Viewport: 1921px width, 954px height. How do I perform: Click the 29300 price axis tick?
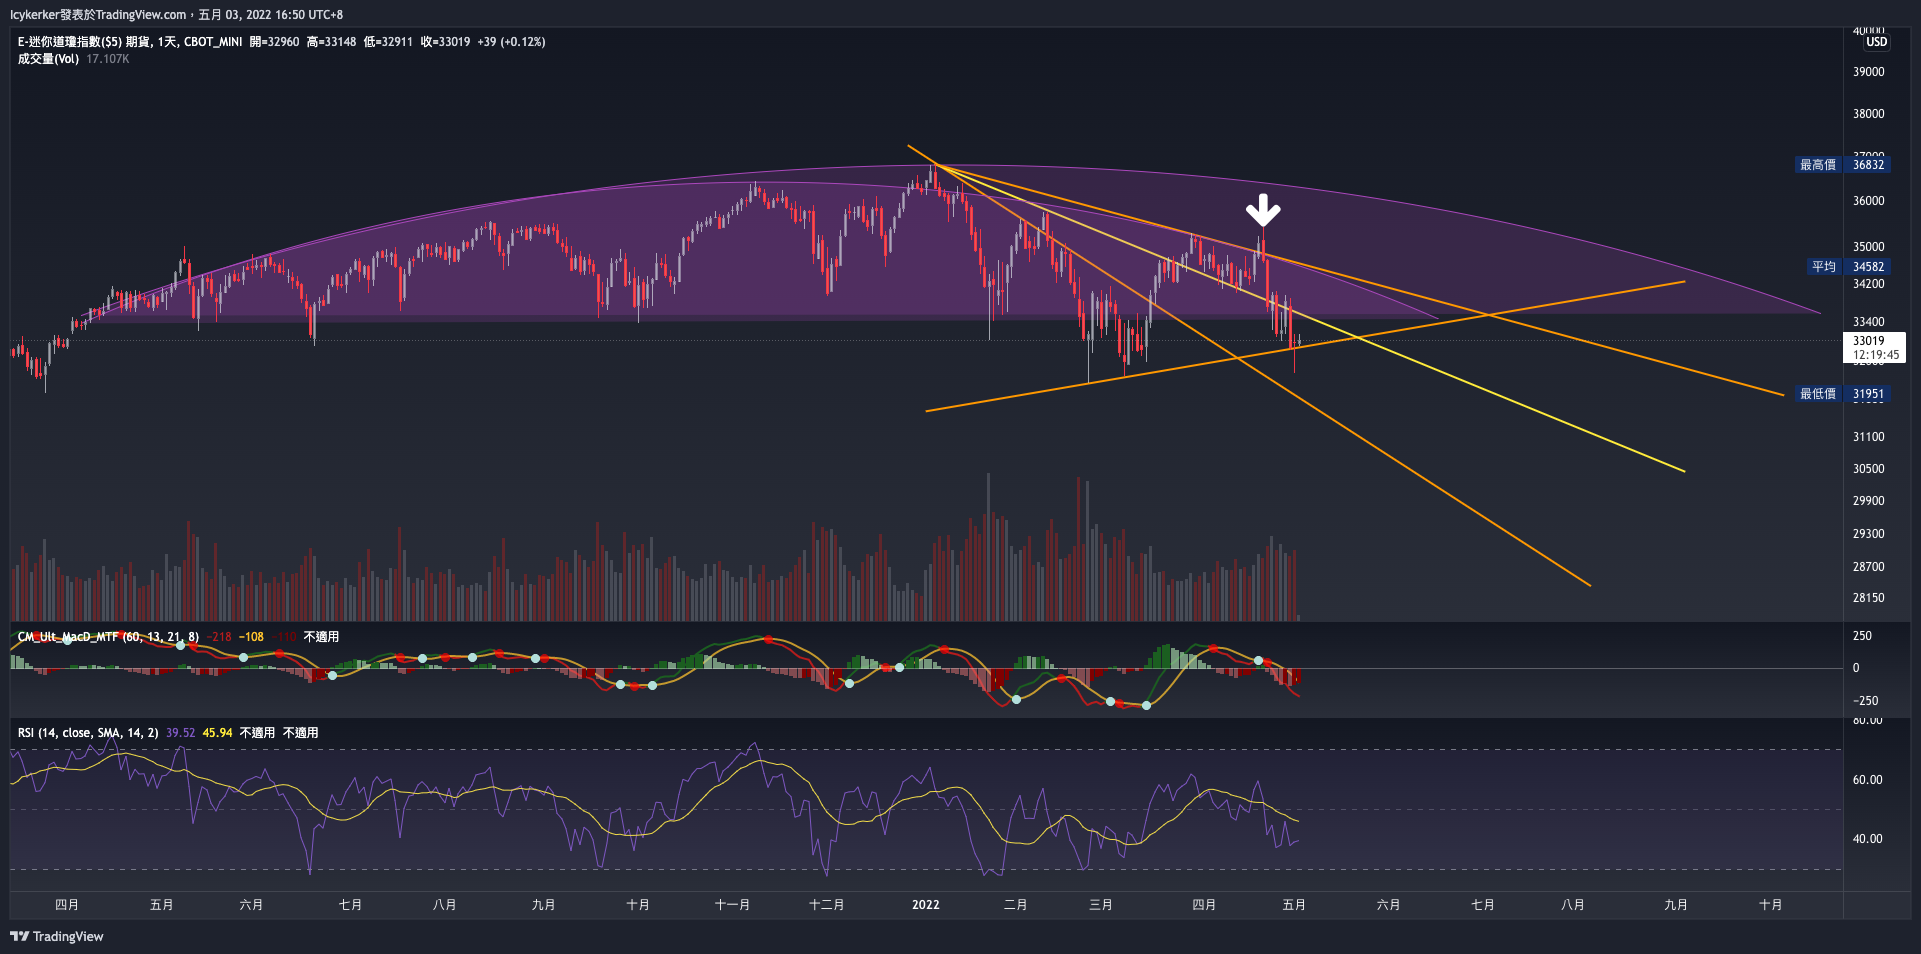coord(1868,534)
